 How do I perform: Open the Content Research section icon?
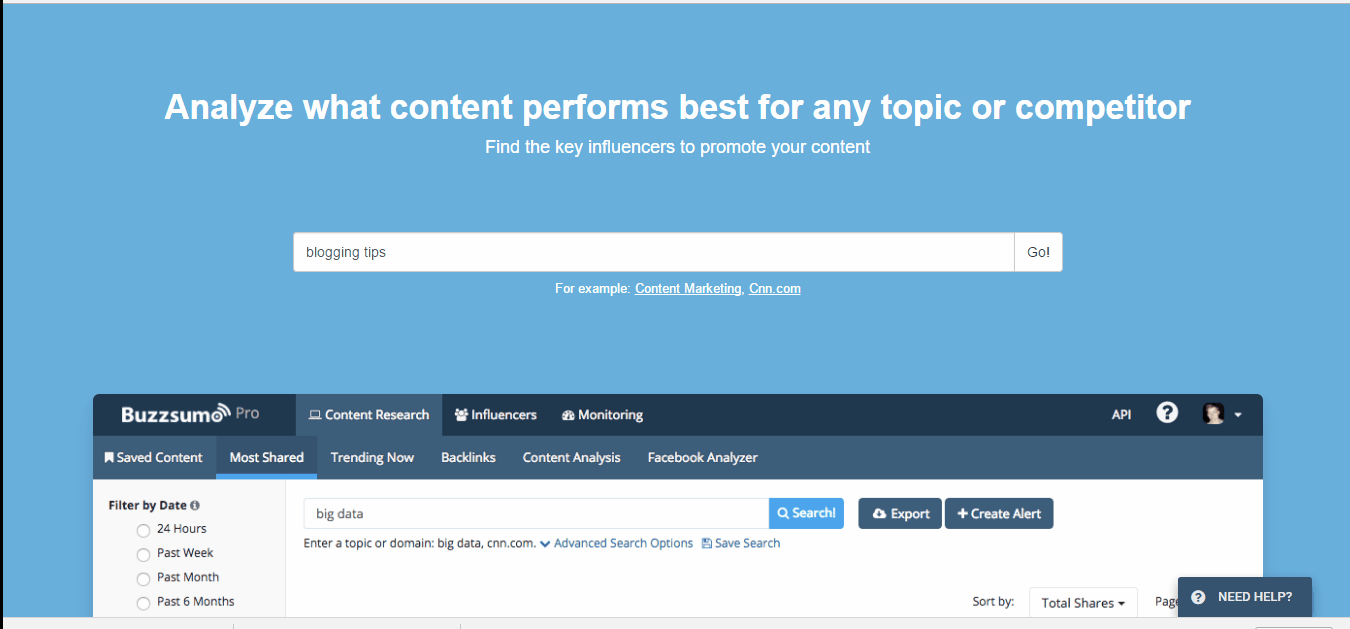click(x=315, y=414)
